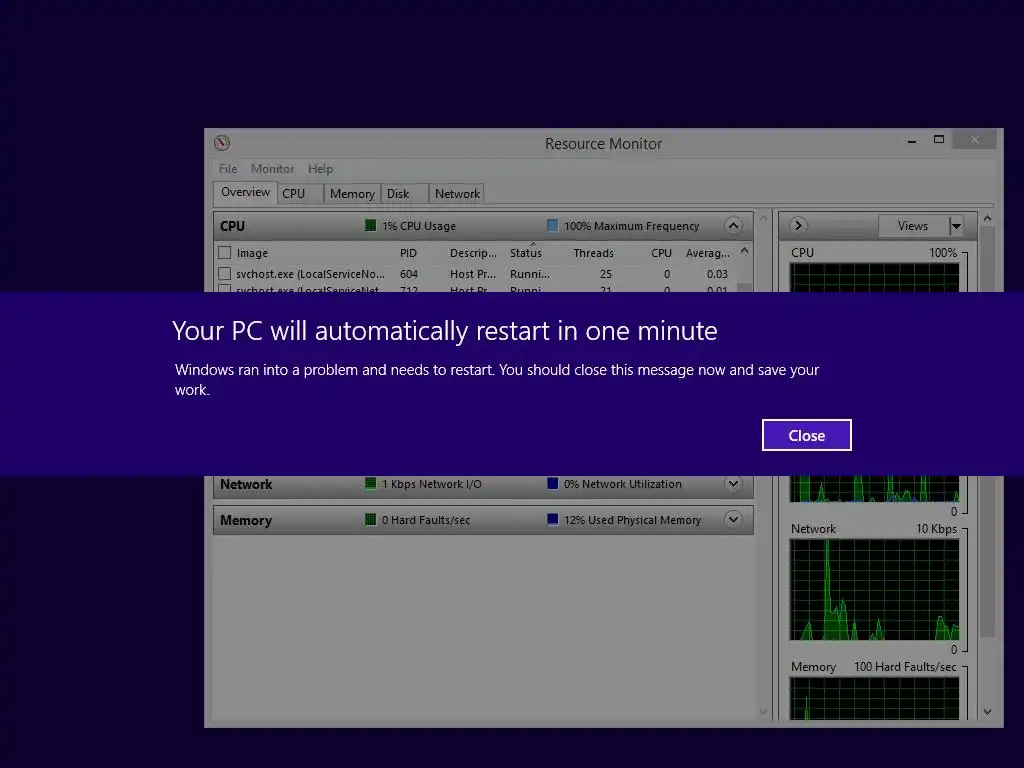The height and width of the screenshot is (768, 1024).
Task: Click the Views button
Action: (x=913, y=226)
